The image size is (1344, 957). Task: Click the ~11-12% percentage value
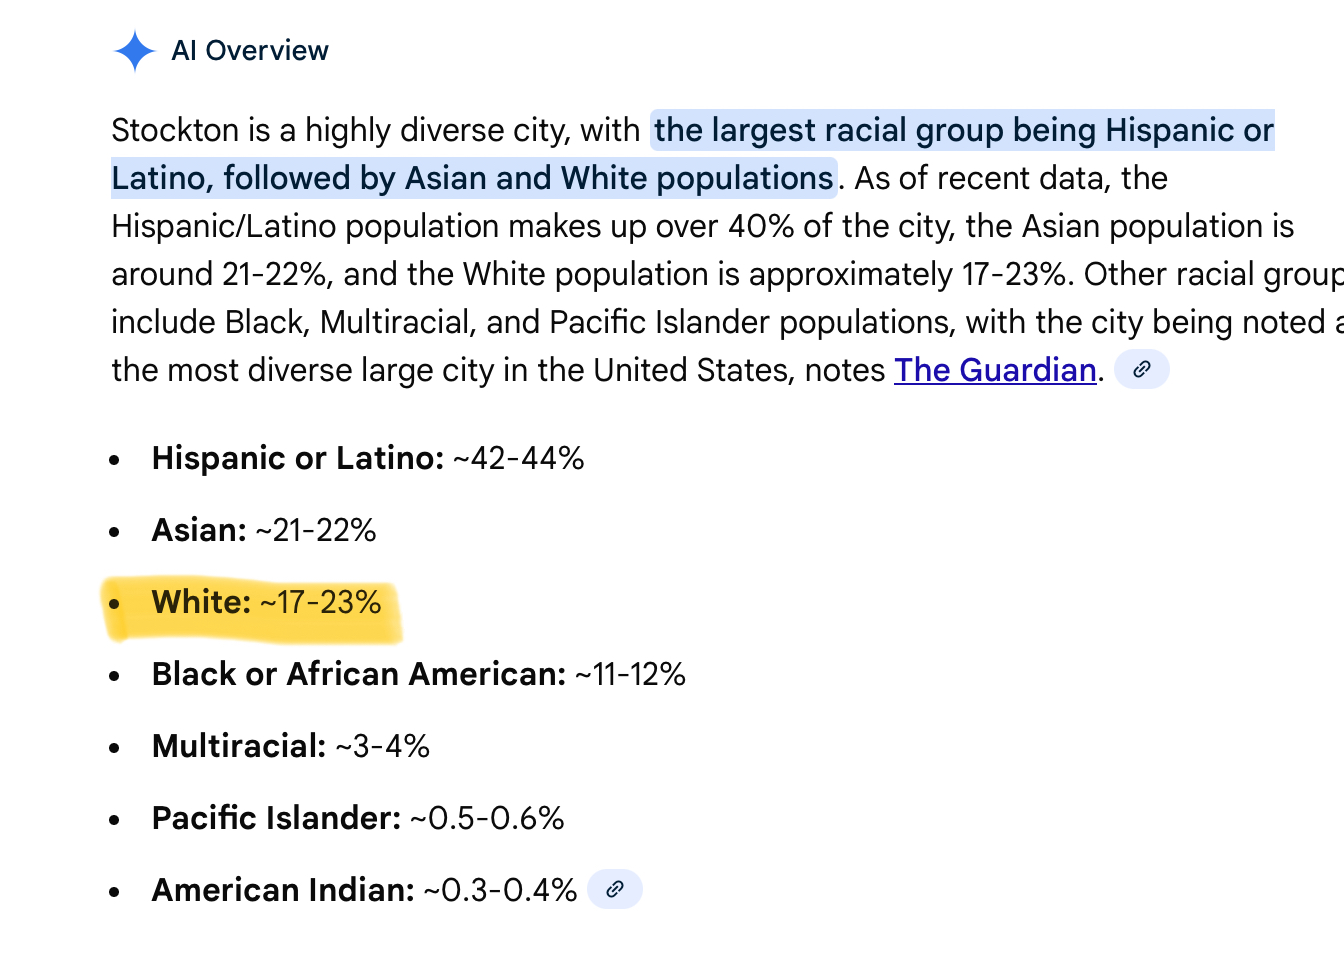(631, 674)
